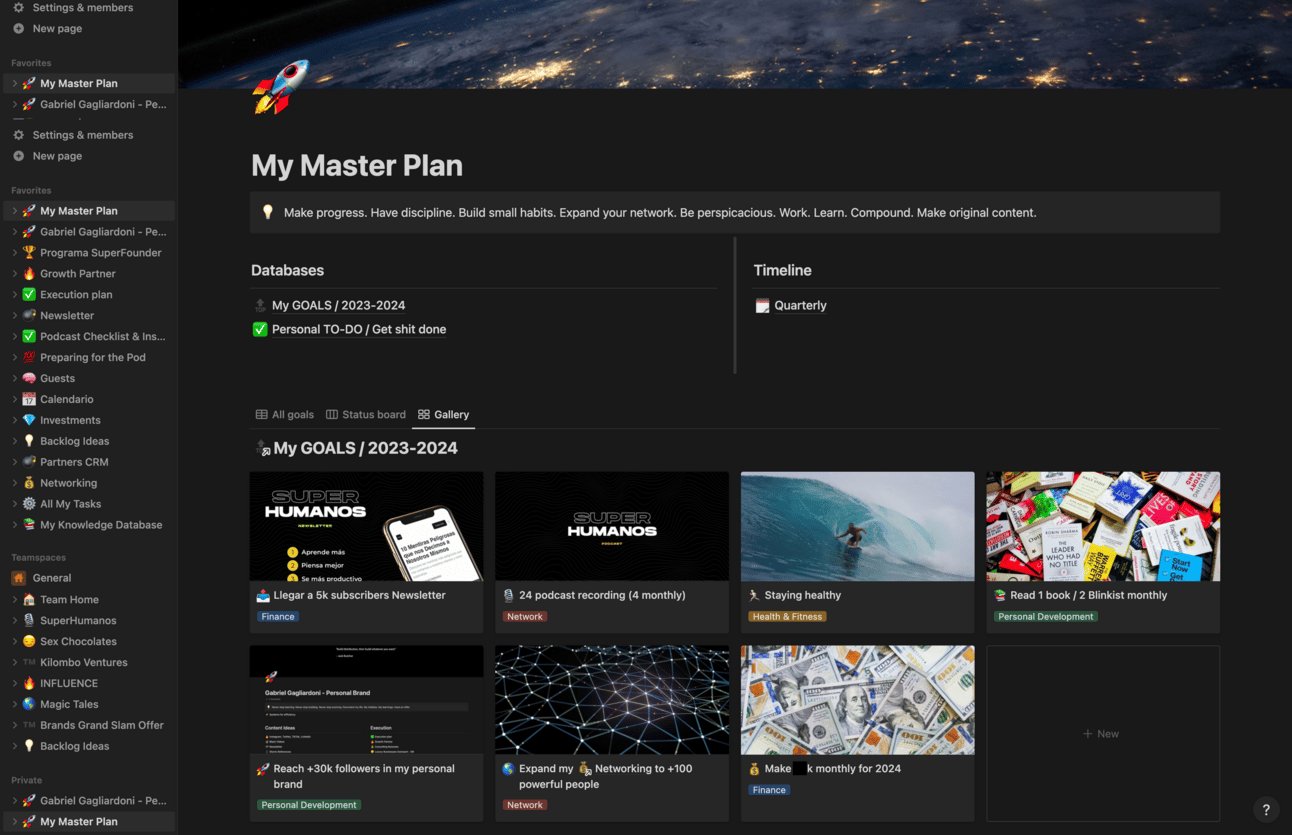Open the help question mark button
This screenshot has height=835, width=1292.
pyautogui.click(x=1266, y=810)
